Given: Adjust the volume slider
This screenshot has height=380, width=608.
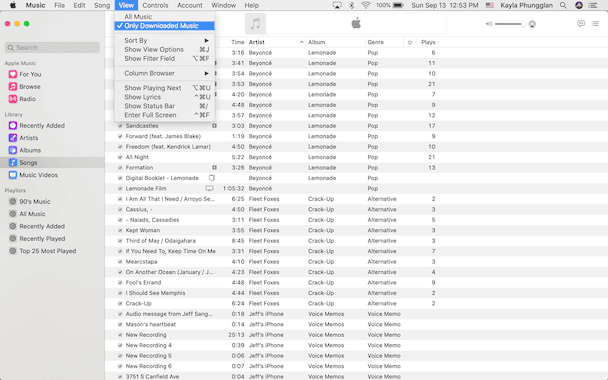Looking at the screenshot, I should [510, 24].
